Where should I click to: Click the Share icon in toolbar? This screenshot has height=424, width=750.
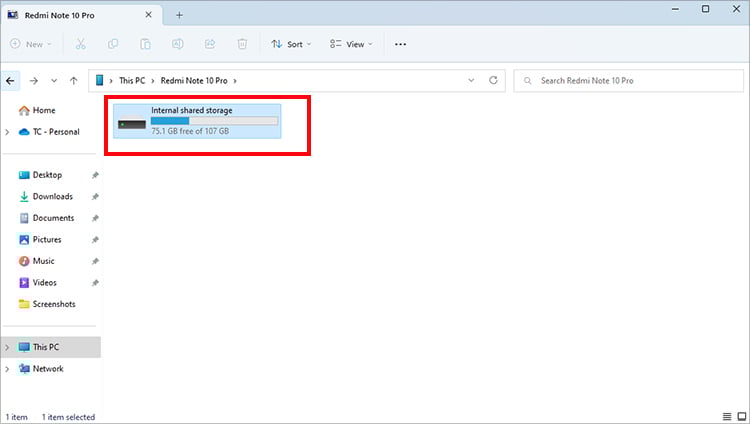pos(209,44)
